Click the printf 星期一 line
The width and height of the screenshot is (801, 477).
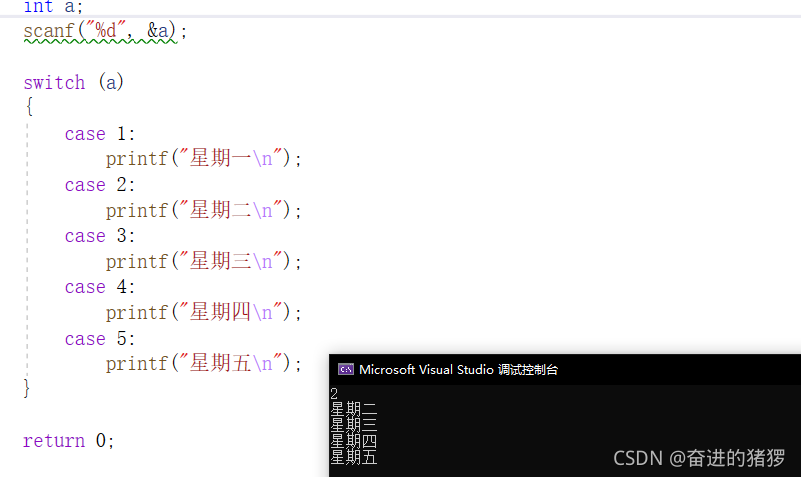pyautogui.click(x=204, y=158)
